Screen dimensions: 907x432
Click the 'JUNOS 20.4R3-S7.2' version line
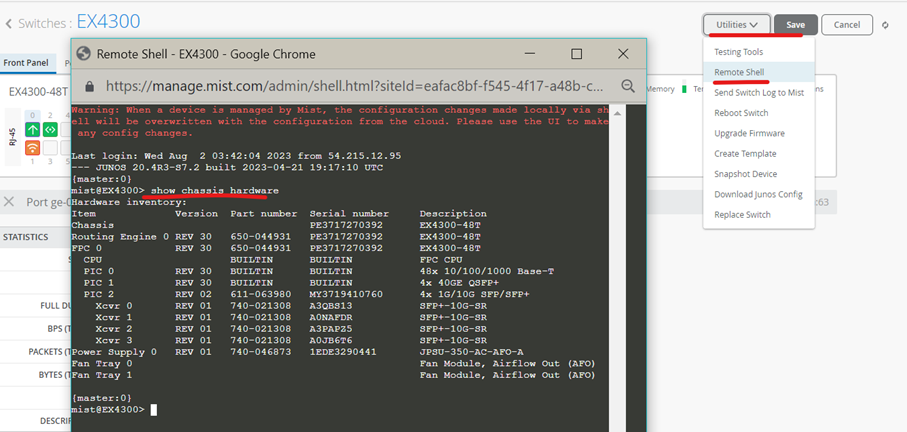coord(227,167)
